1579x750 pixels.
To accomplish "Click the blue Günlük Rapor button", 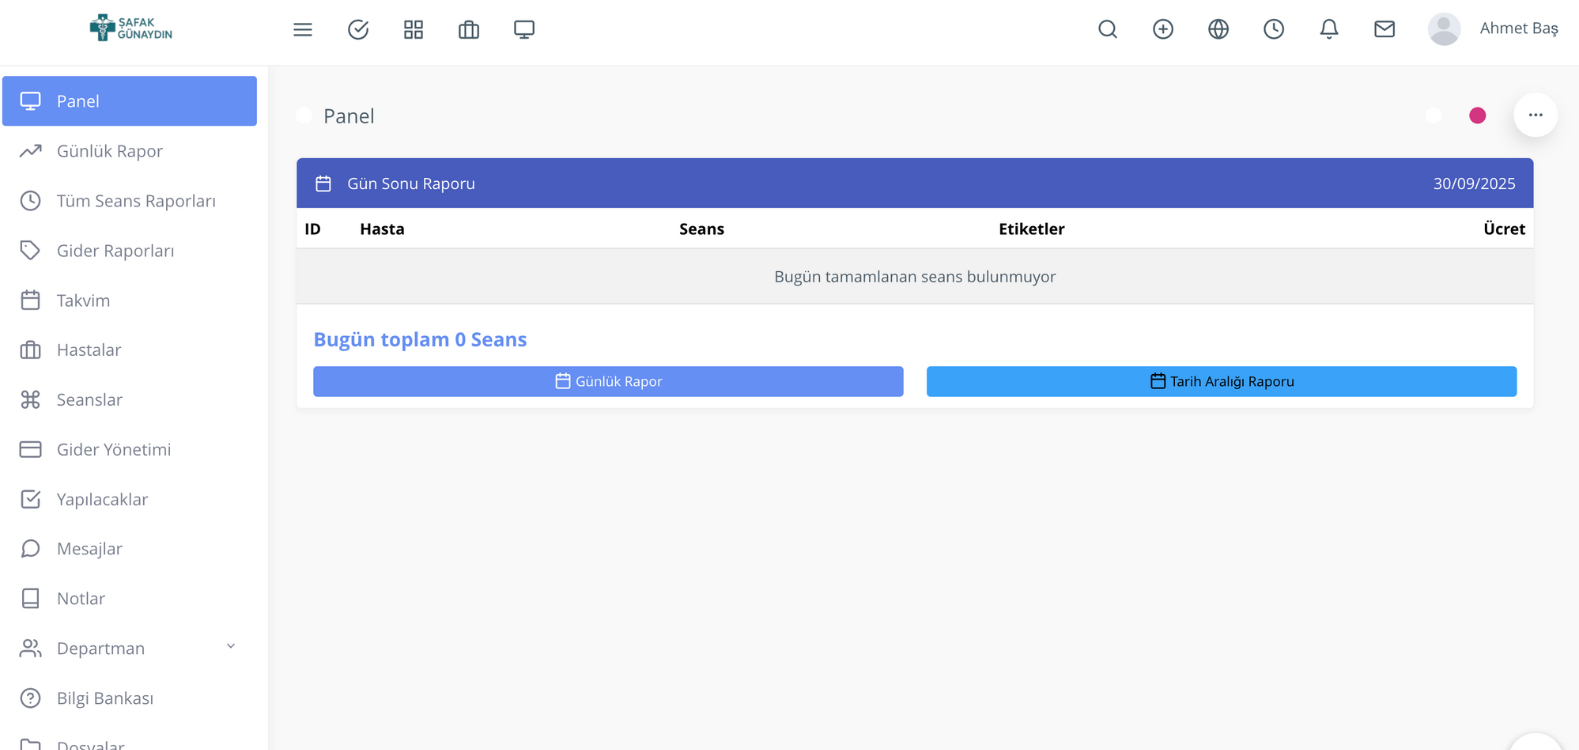I will (608, 381).
